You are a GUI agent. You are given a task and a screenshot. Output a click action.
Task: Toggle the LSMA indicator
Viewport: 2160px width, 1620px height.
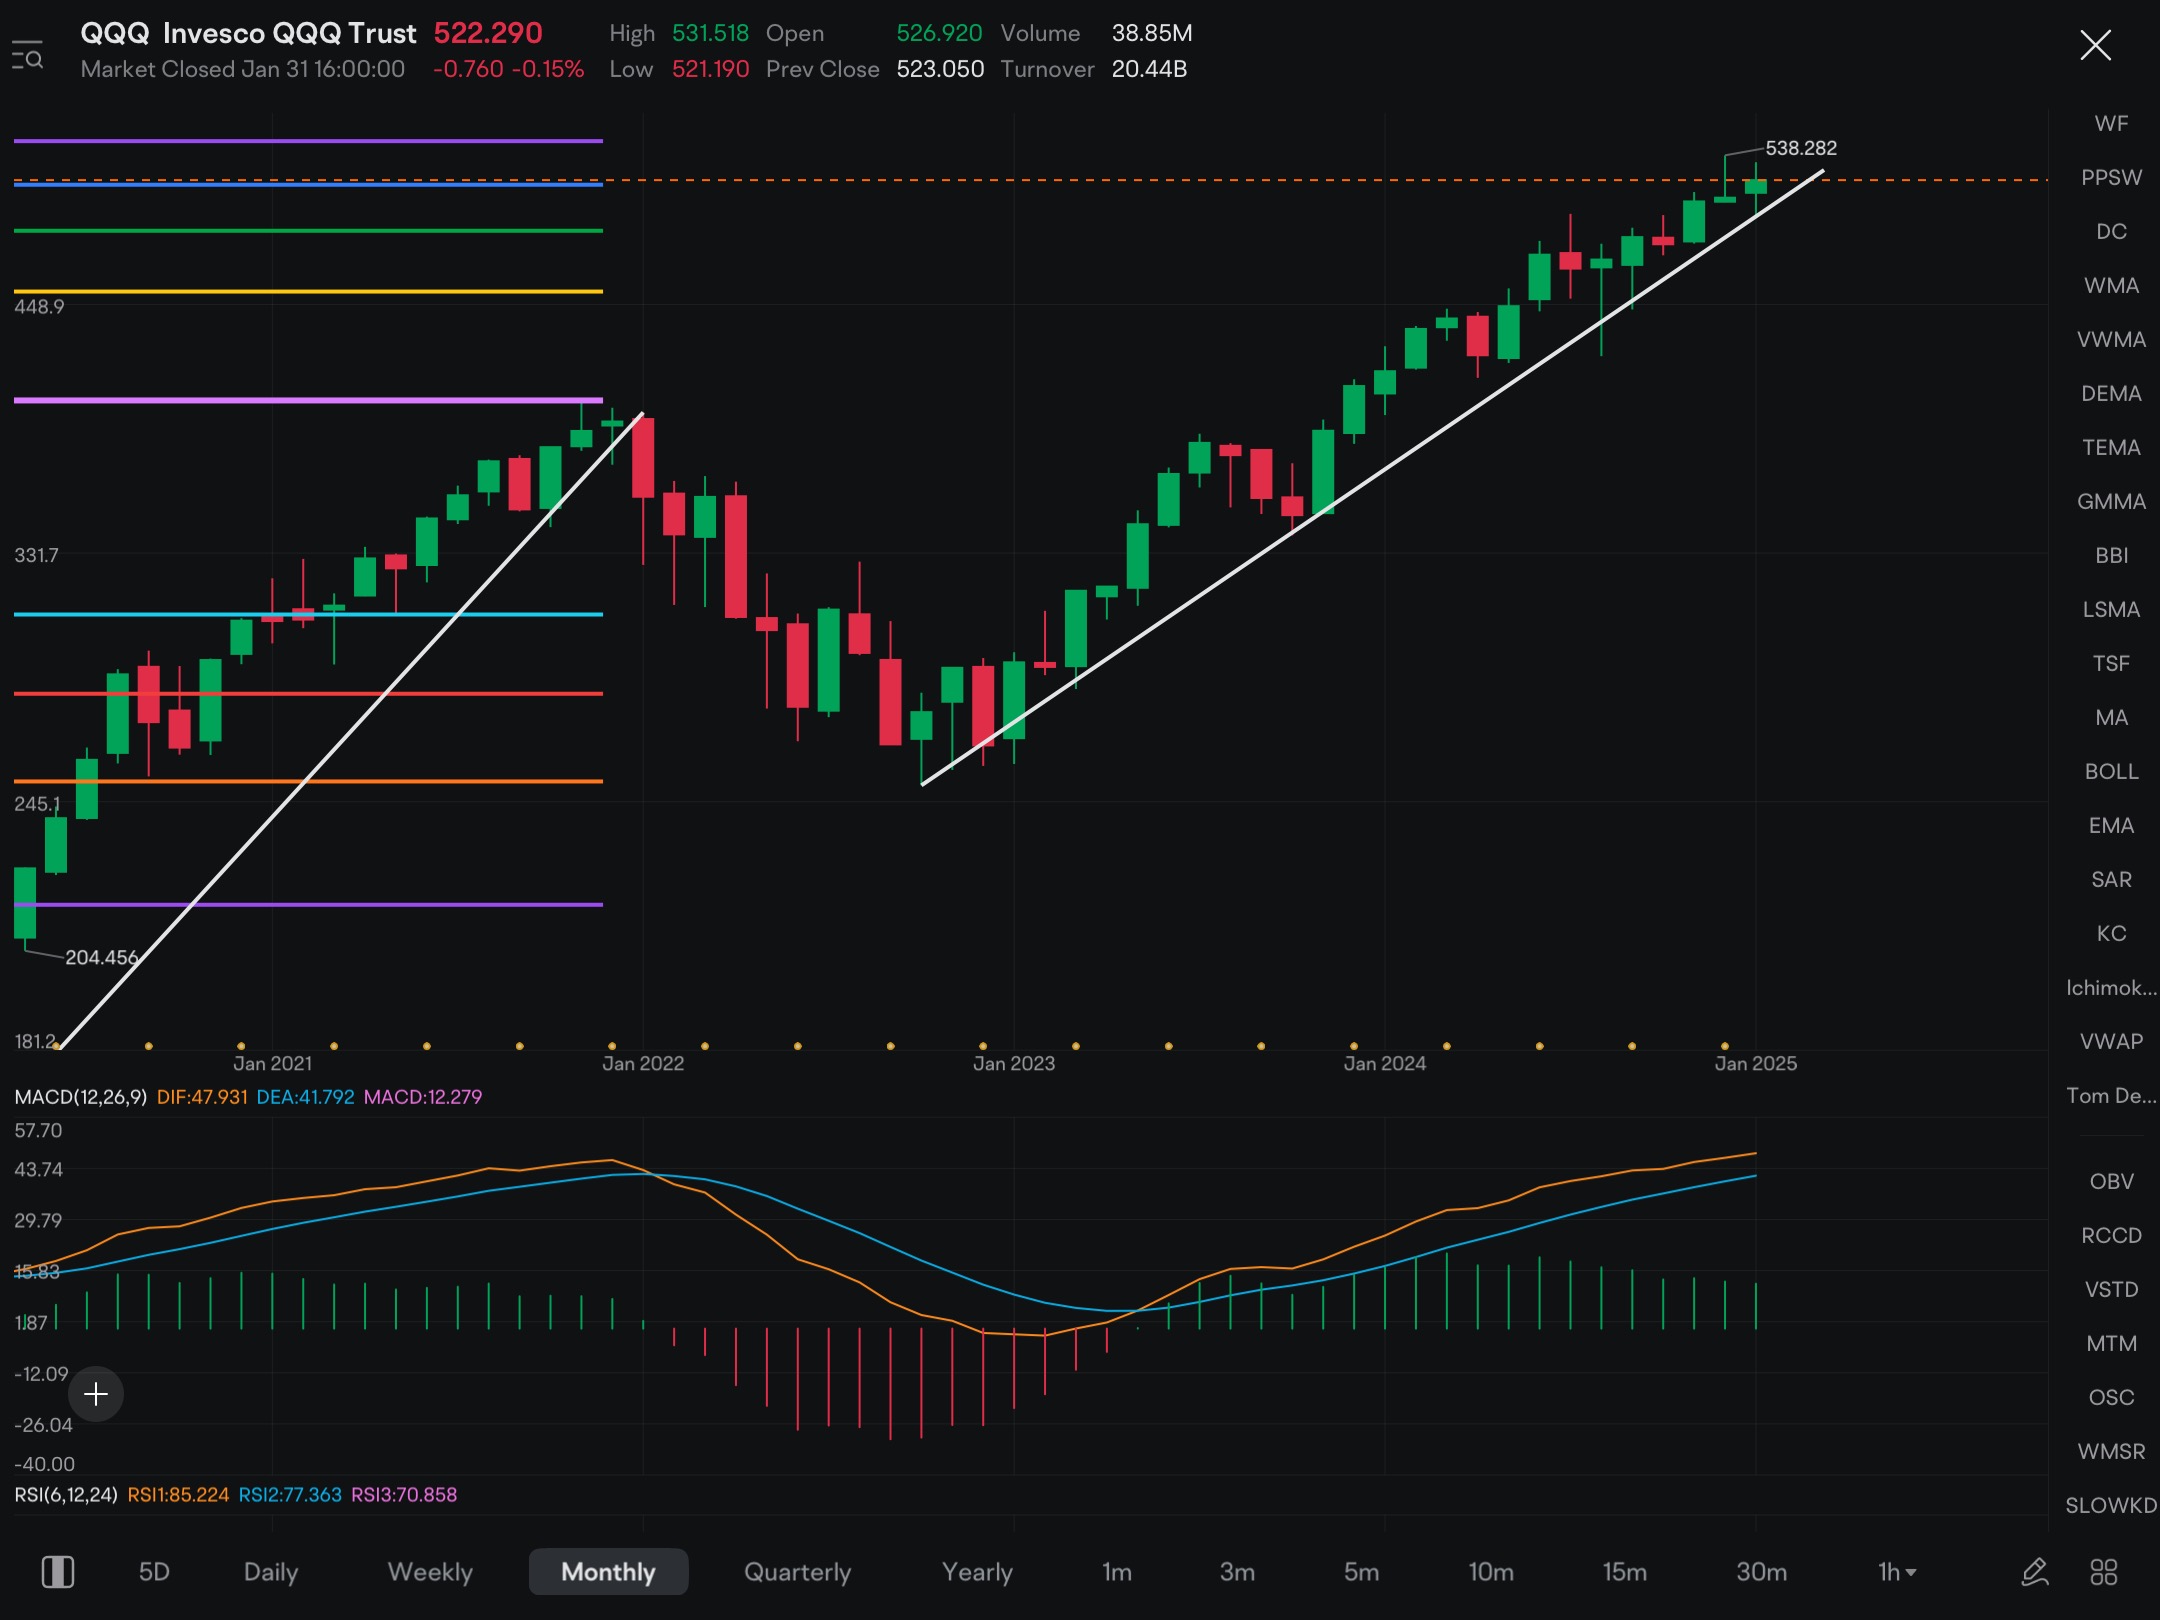pos(2111,609)
